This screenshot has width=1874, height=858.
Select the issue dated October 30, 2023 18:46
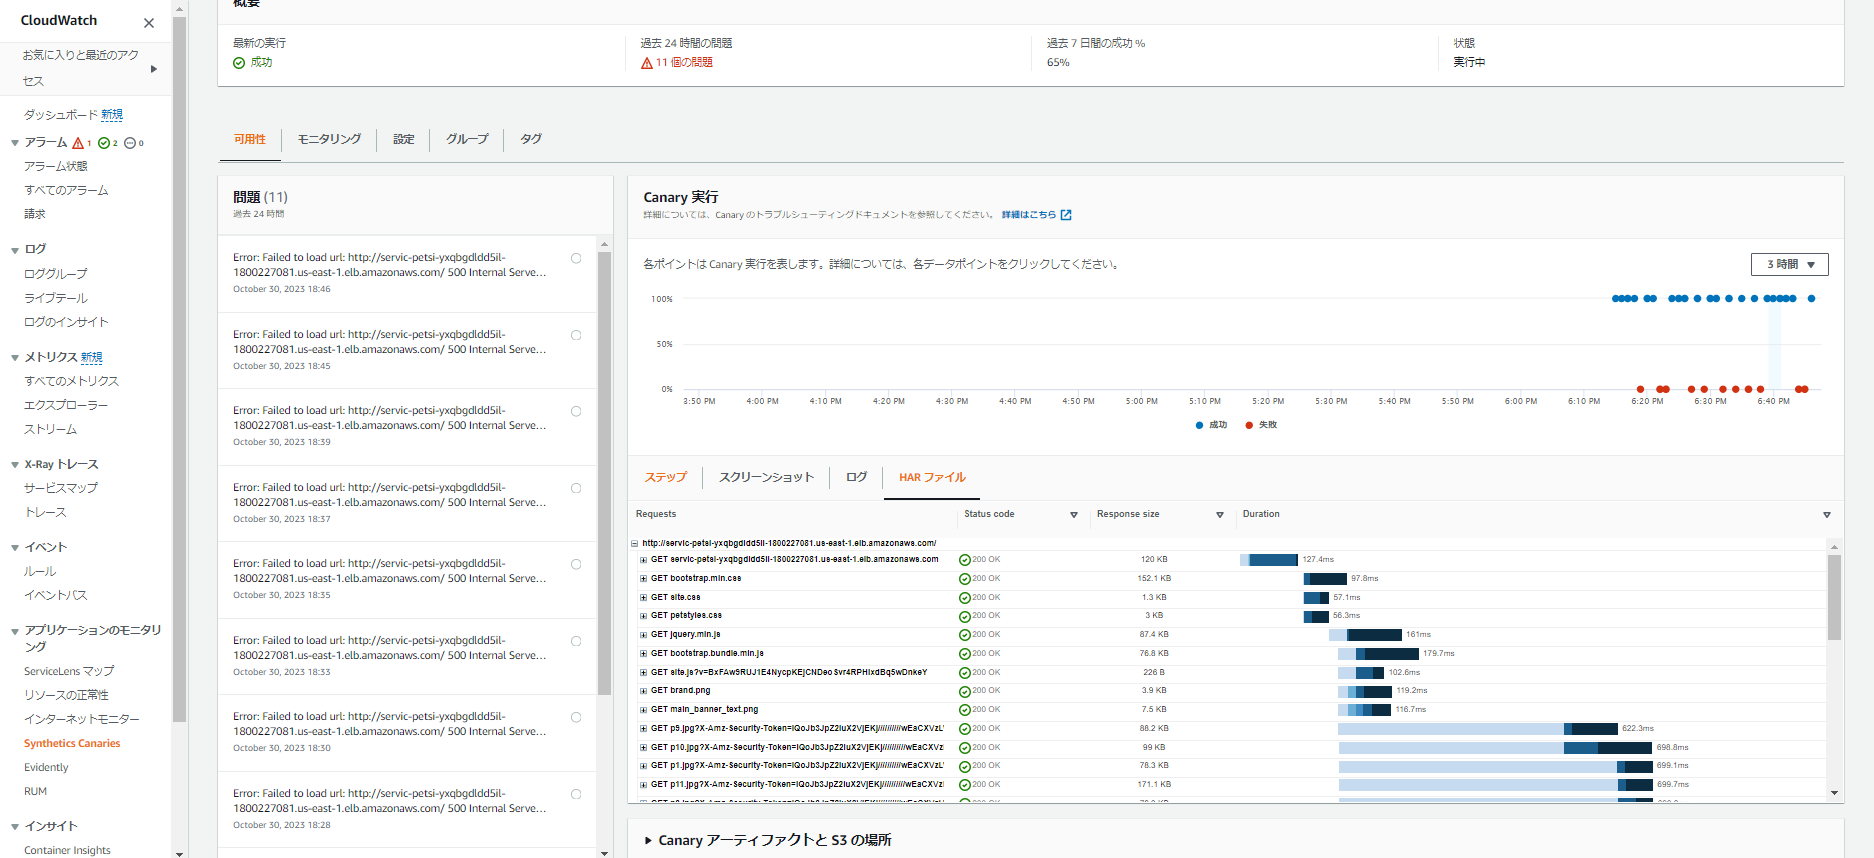576,258
